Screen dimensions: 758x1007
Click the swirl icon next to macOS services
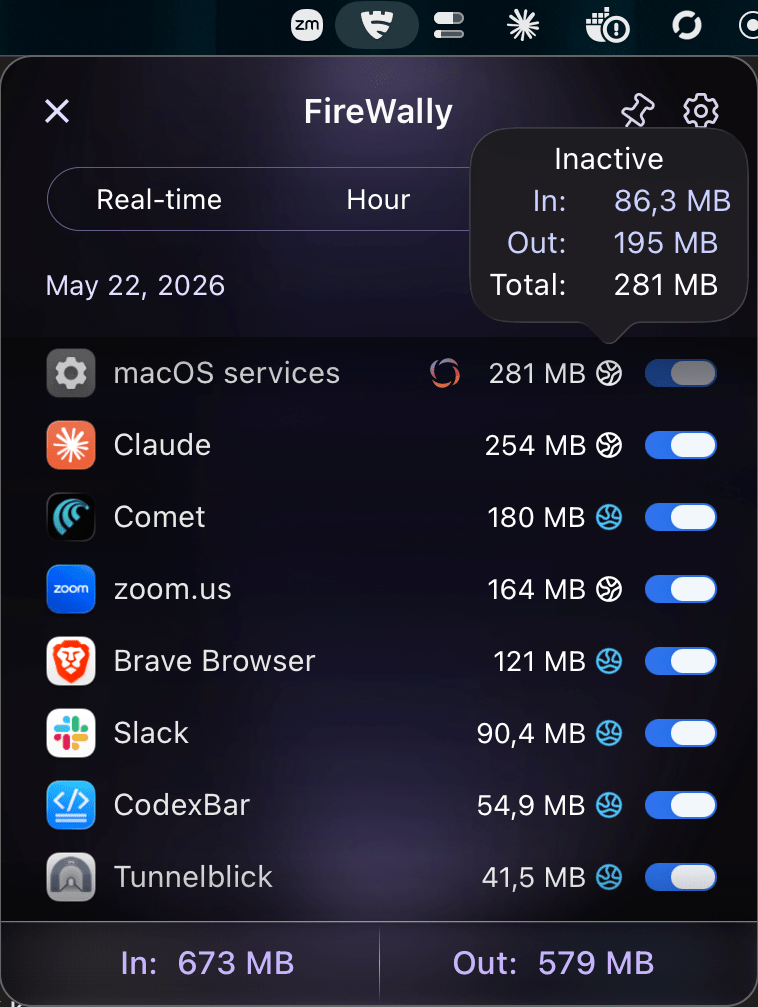pos(445,373)
